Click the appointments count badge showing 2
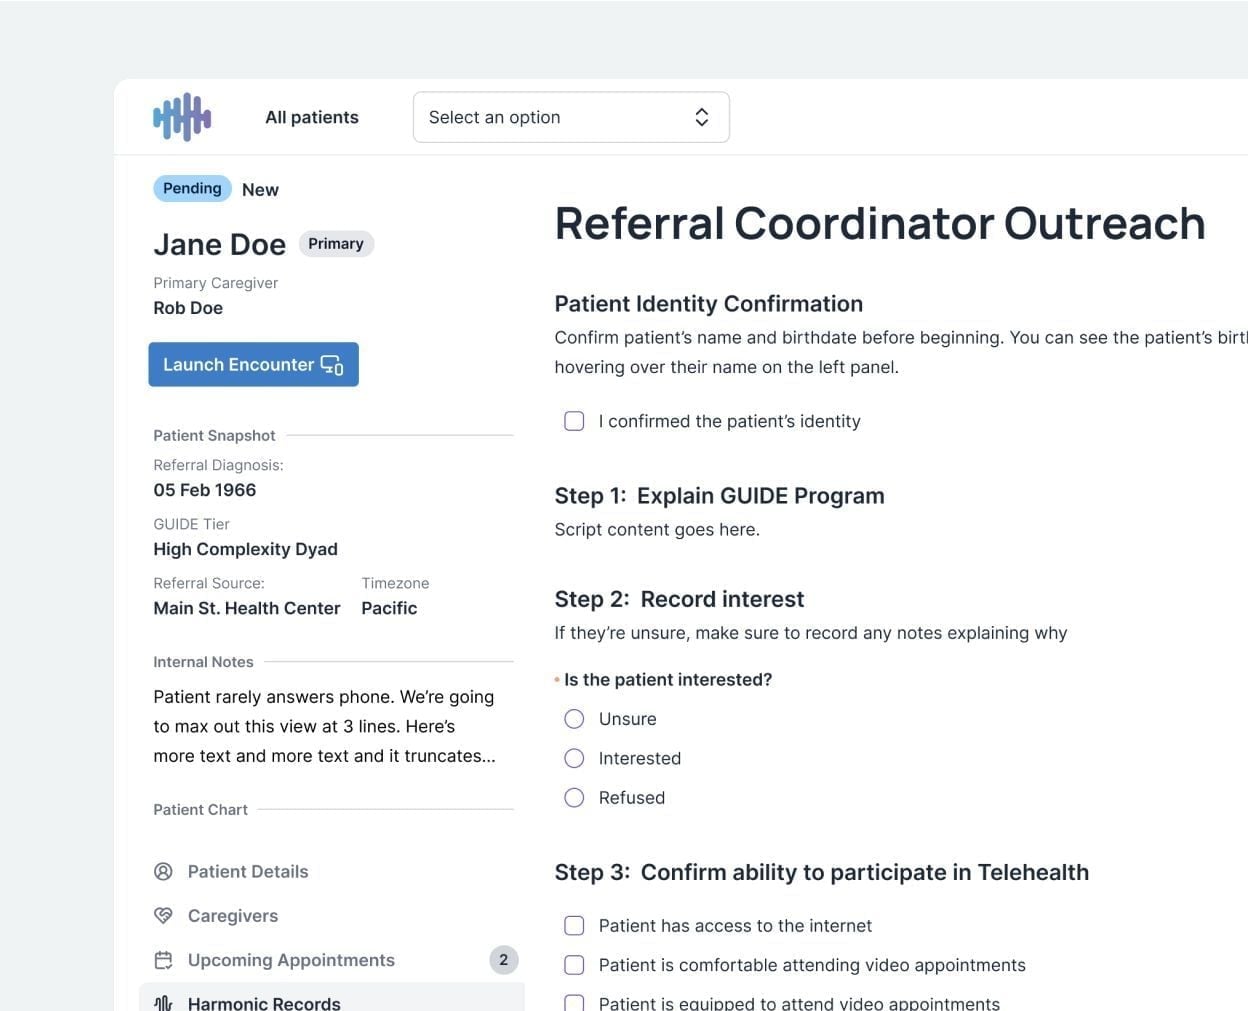1248x1011 pixels. [504, 959]
